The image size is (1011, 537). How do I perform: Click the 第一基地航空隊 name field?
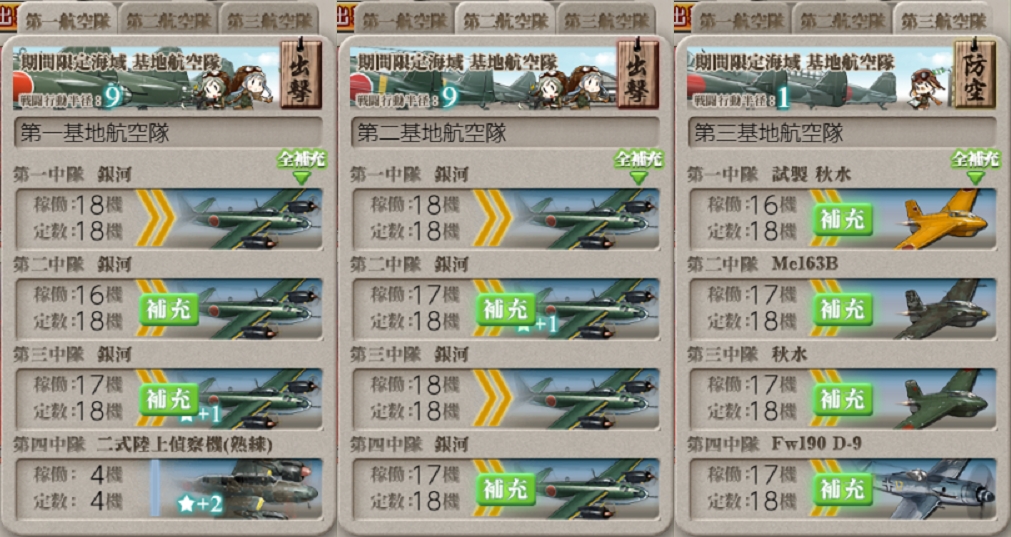(x=169, y=133)
